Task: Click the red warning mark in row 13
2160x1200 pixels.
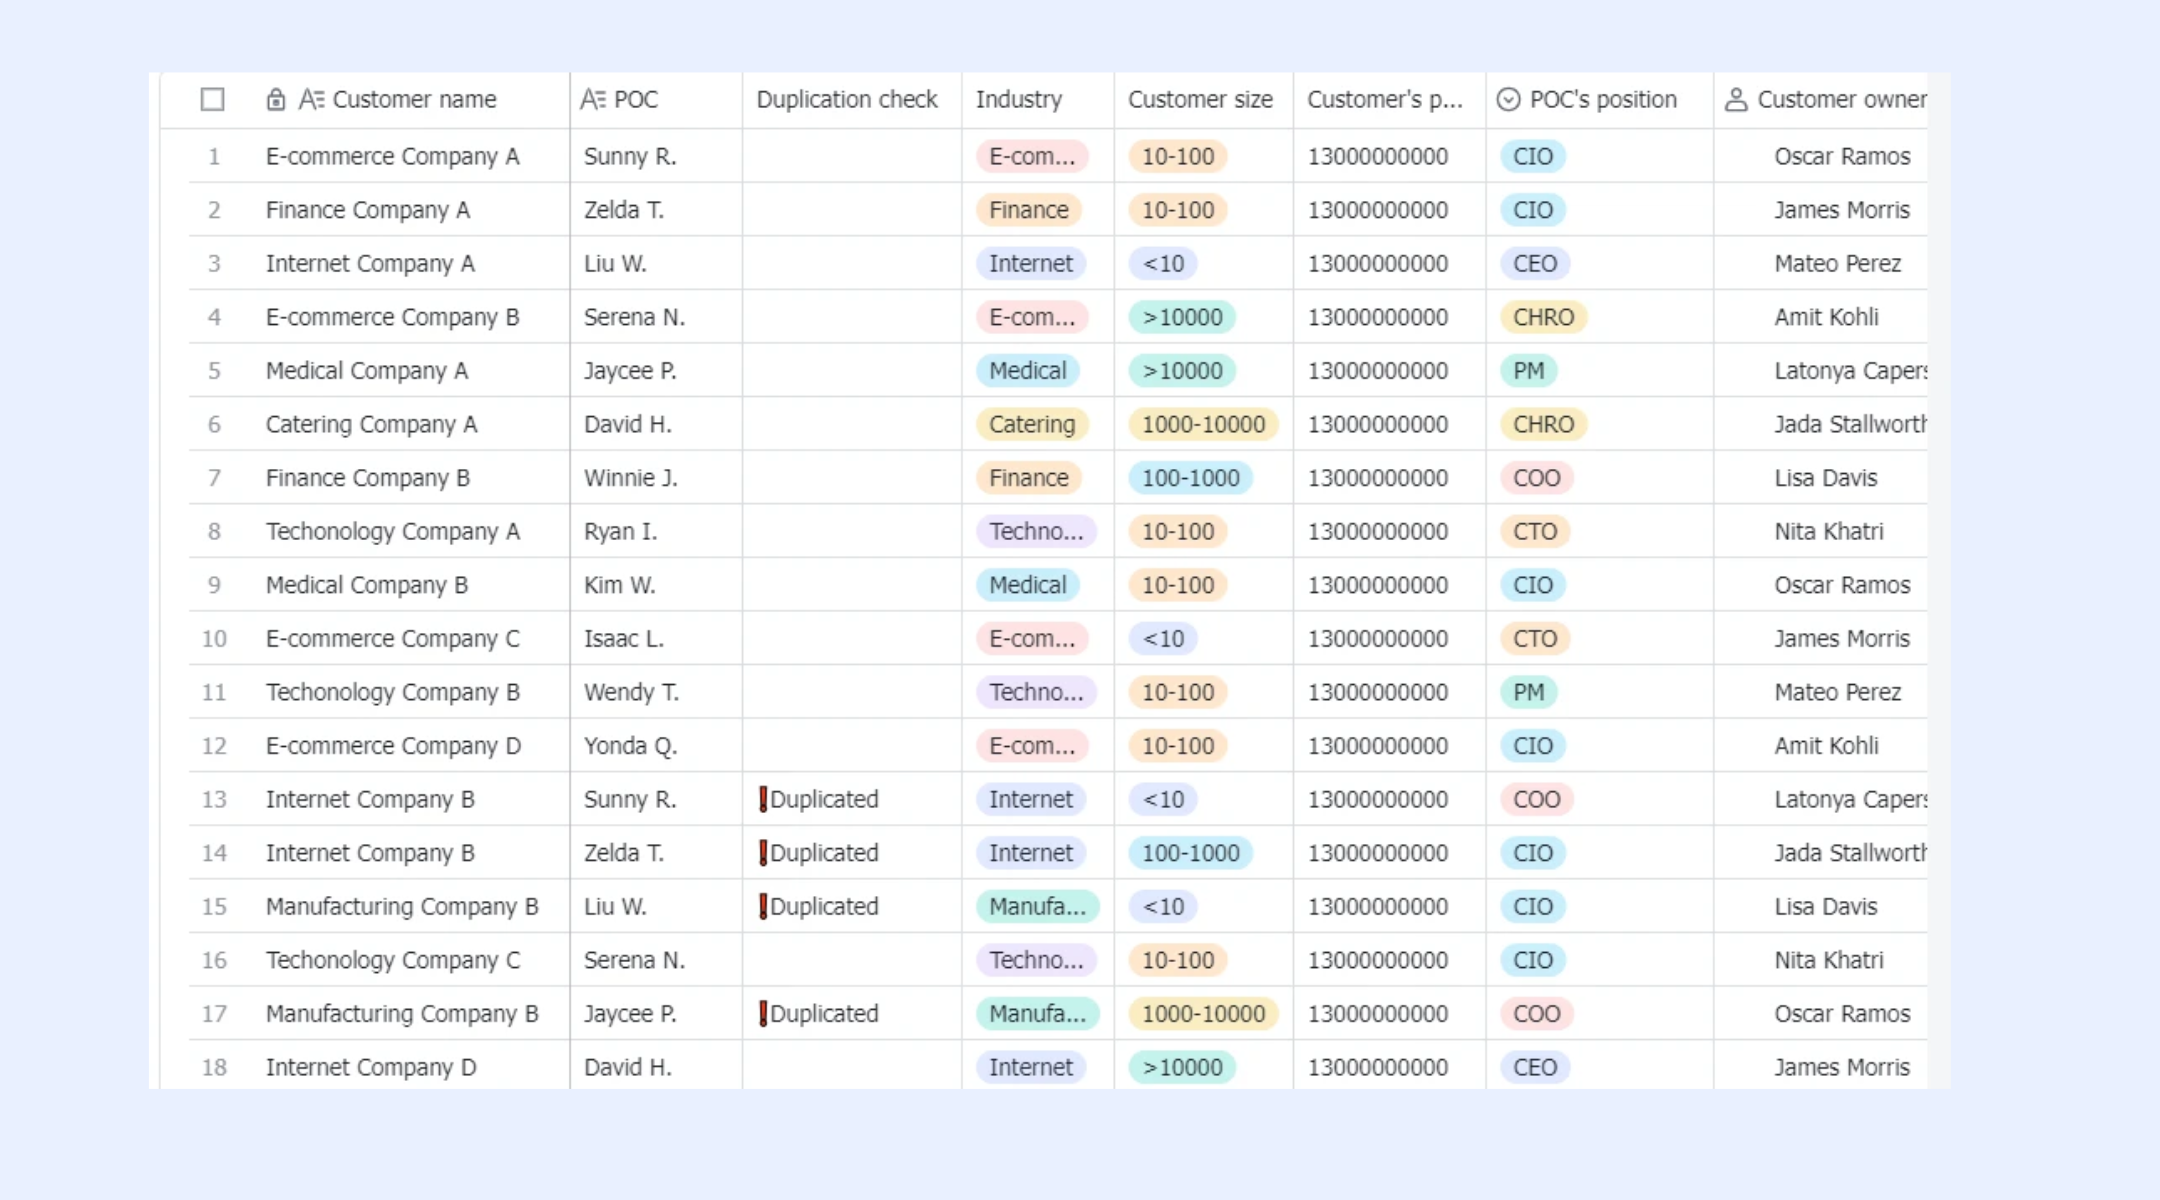Action: [x=763, y=799]
